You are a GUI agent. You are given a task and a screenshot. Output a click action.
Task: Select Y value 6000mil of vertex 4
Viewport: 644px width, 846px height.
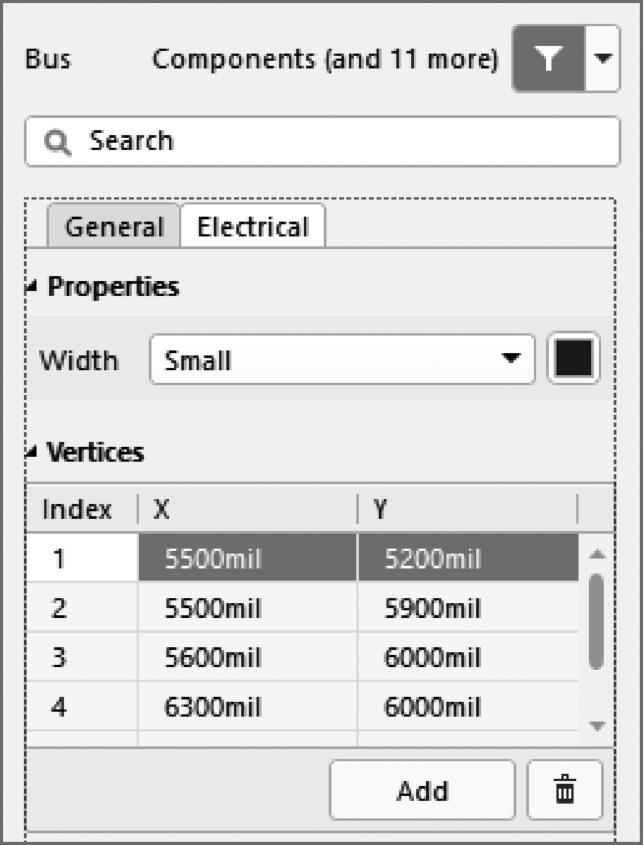click(x=466, y=708)
